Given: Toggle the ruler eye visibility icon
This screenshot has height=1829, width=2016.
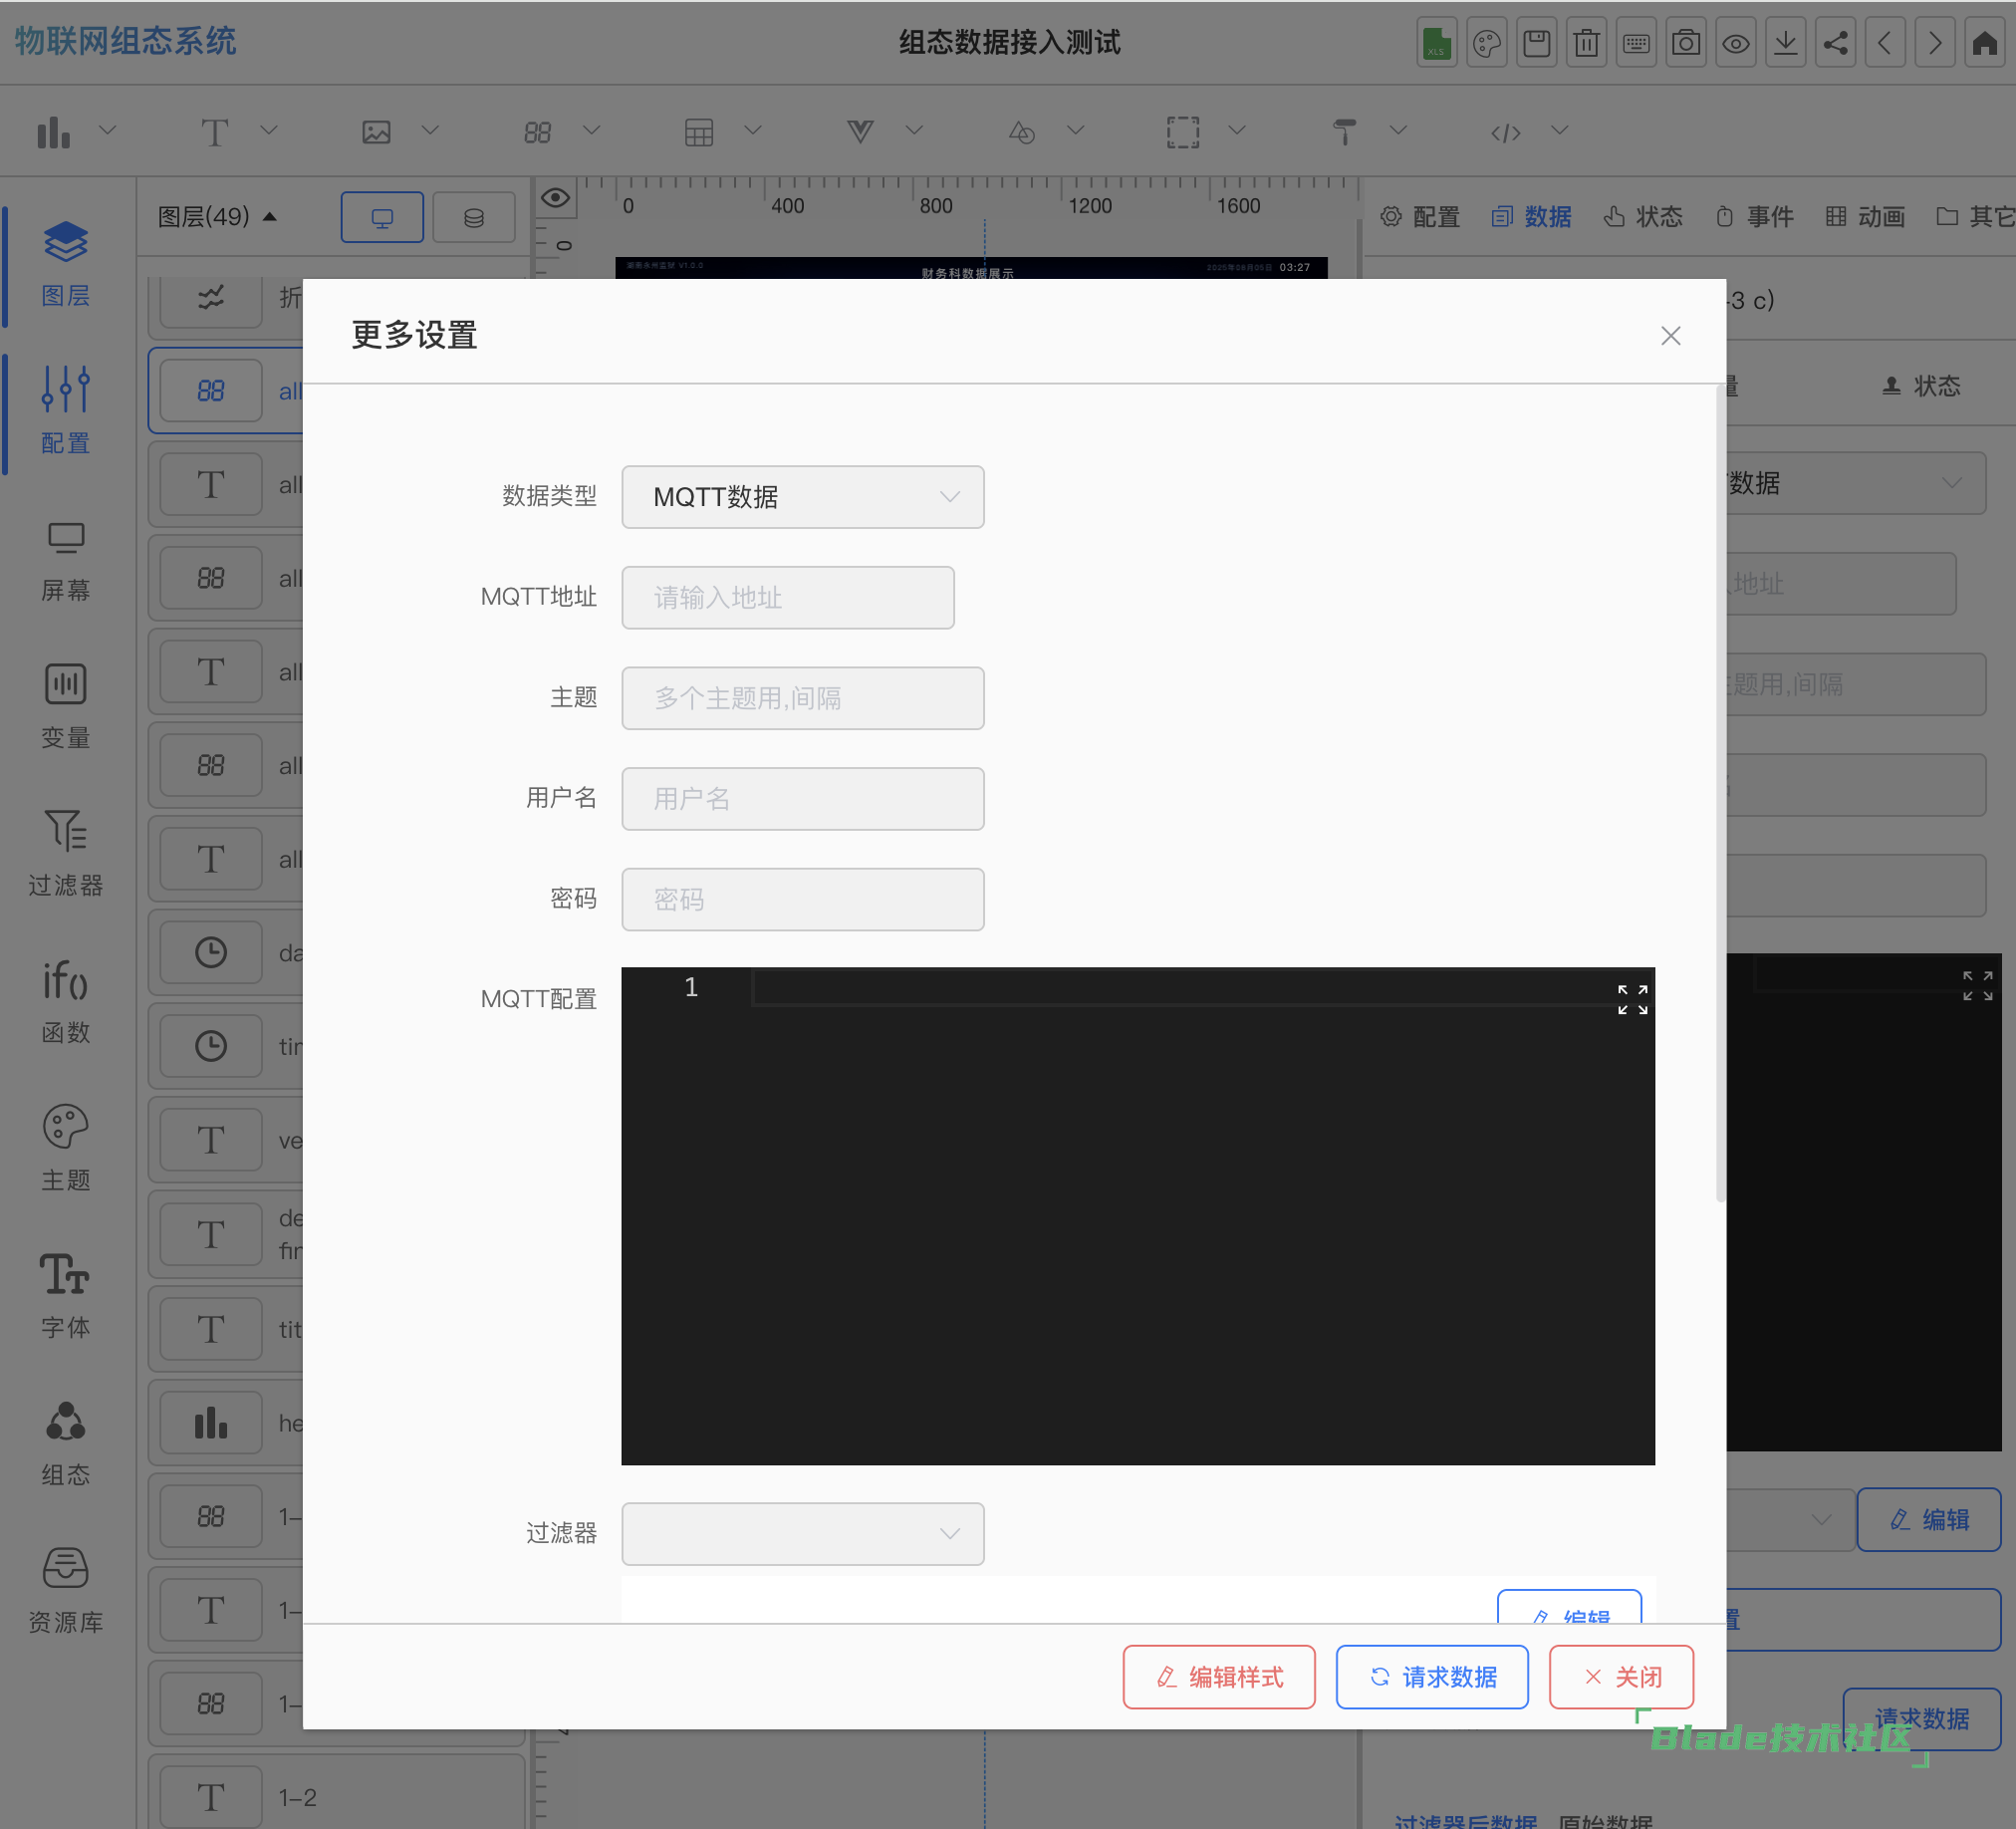Looking at the screenshot, I should coord(556,198).
